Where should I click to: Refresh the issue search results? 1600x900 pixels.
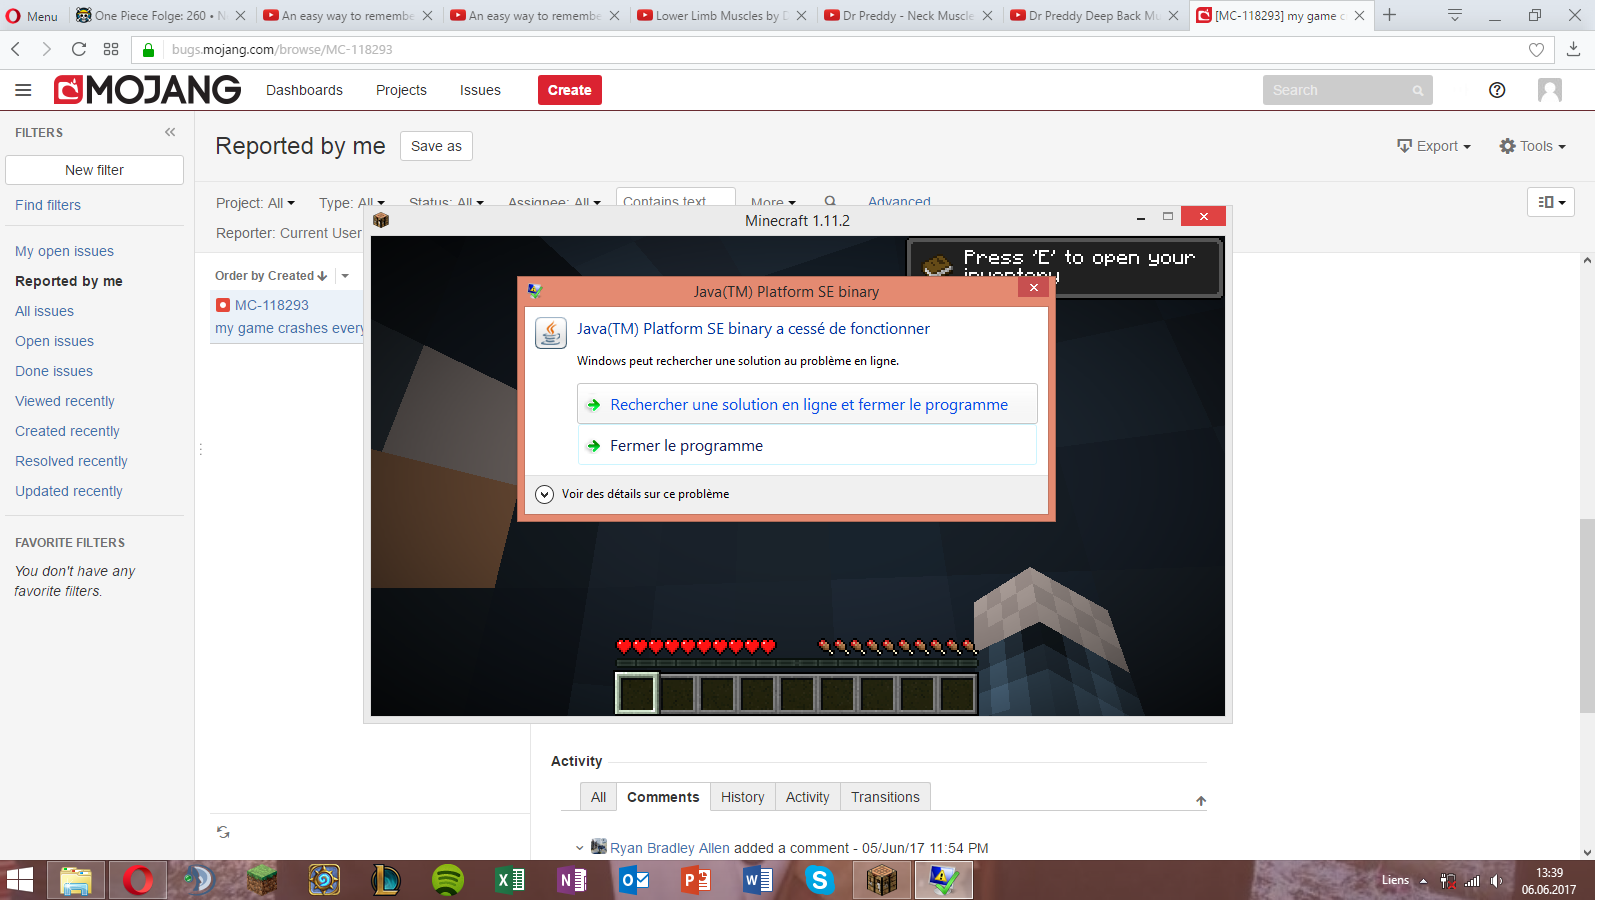click(x=223, y=832)
